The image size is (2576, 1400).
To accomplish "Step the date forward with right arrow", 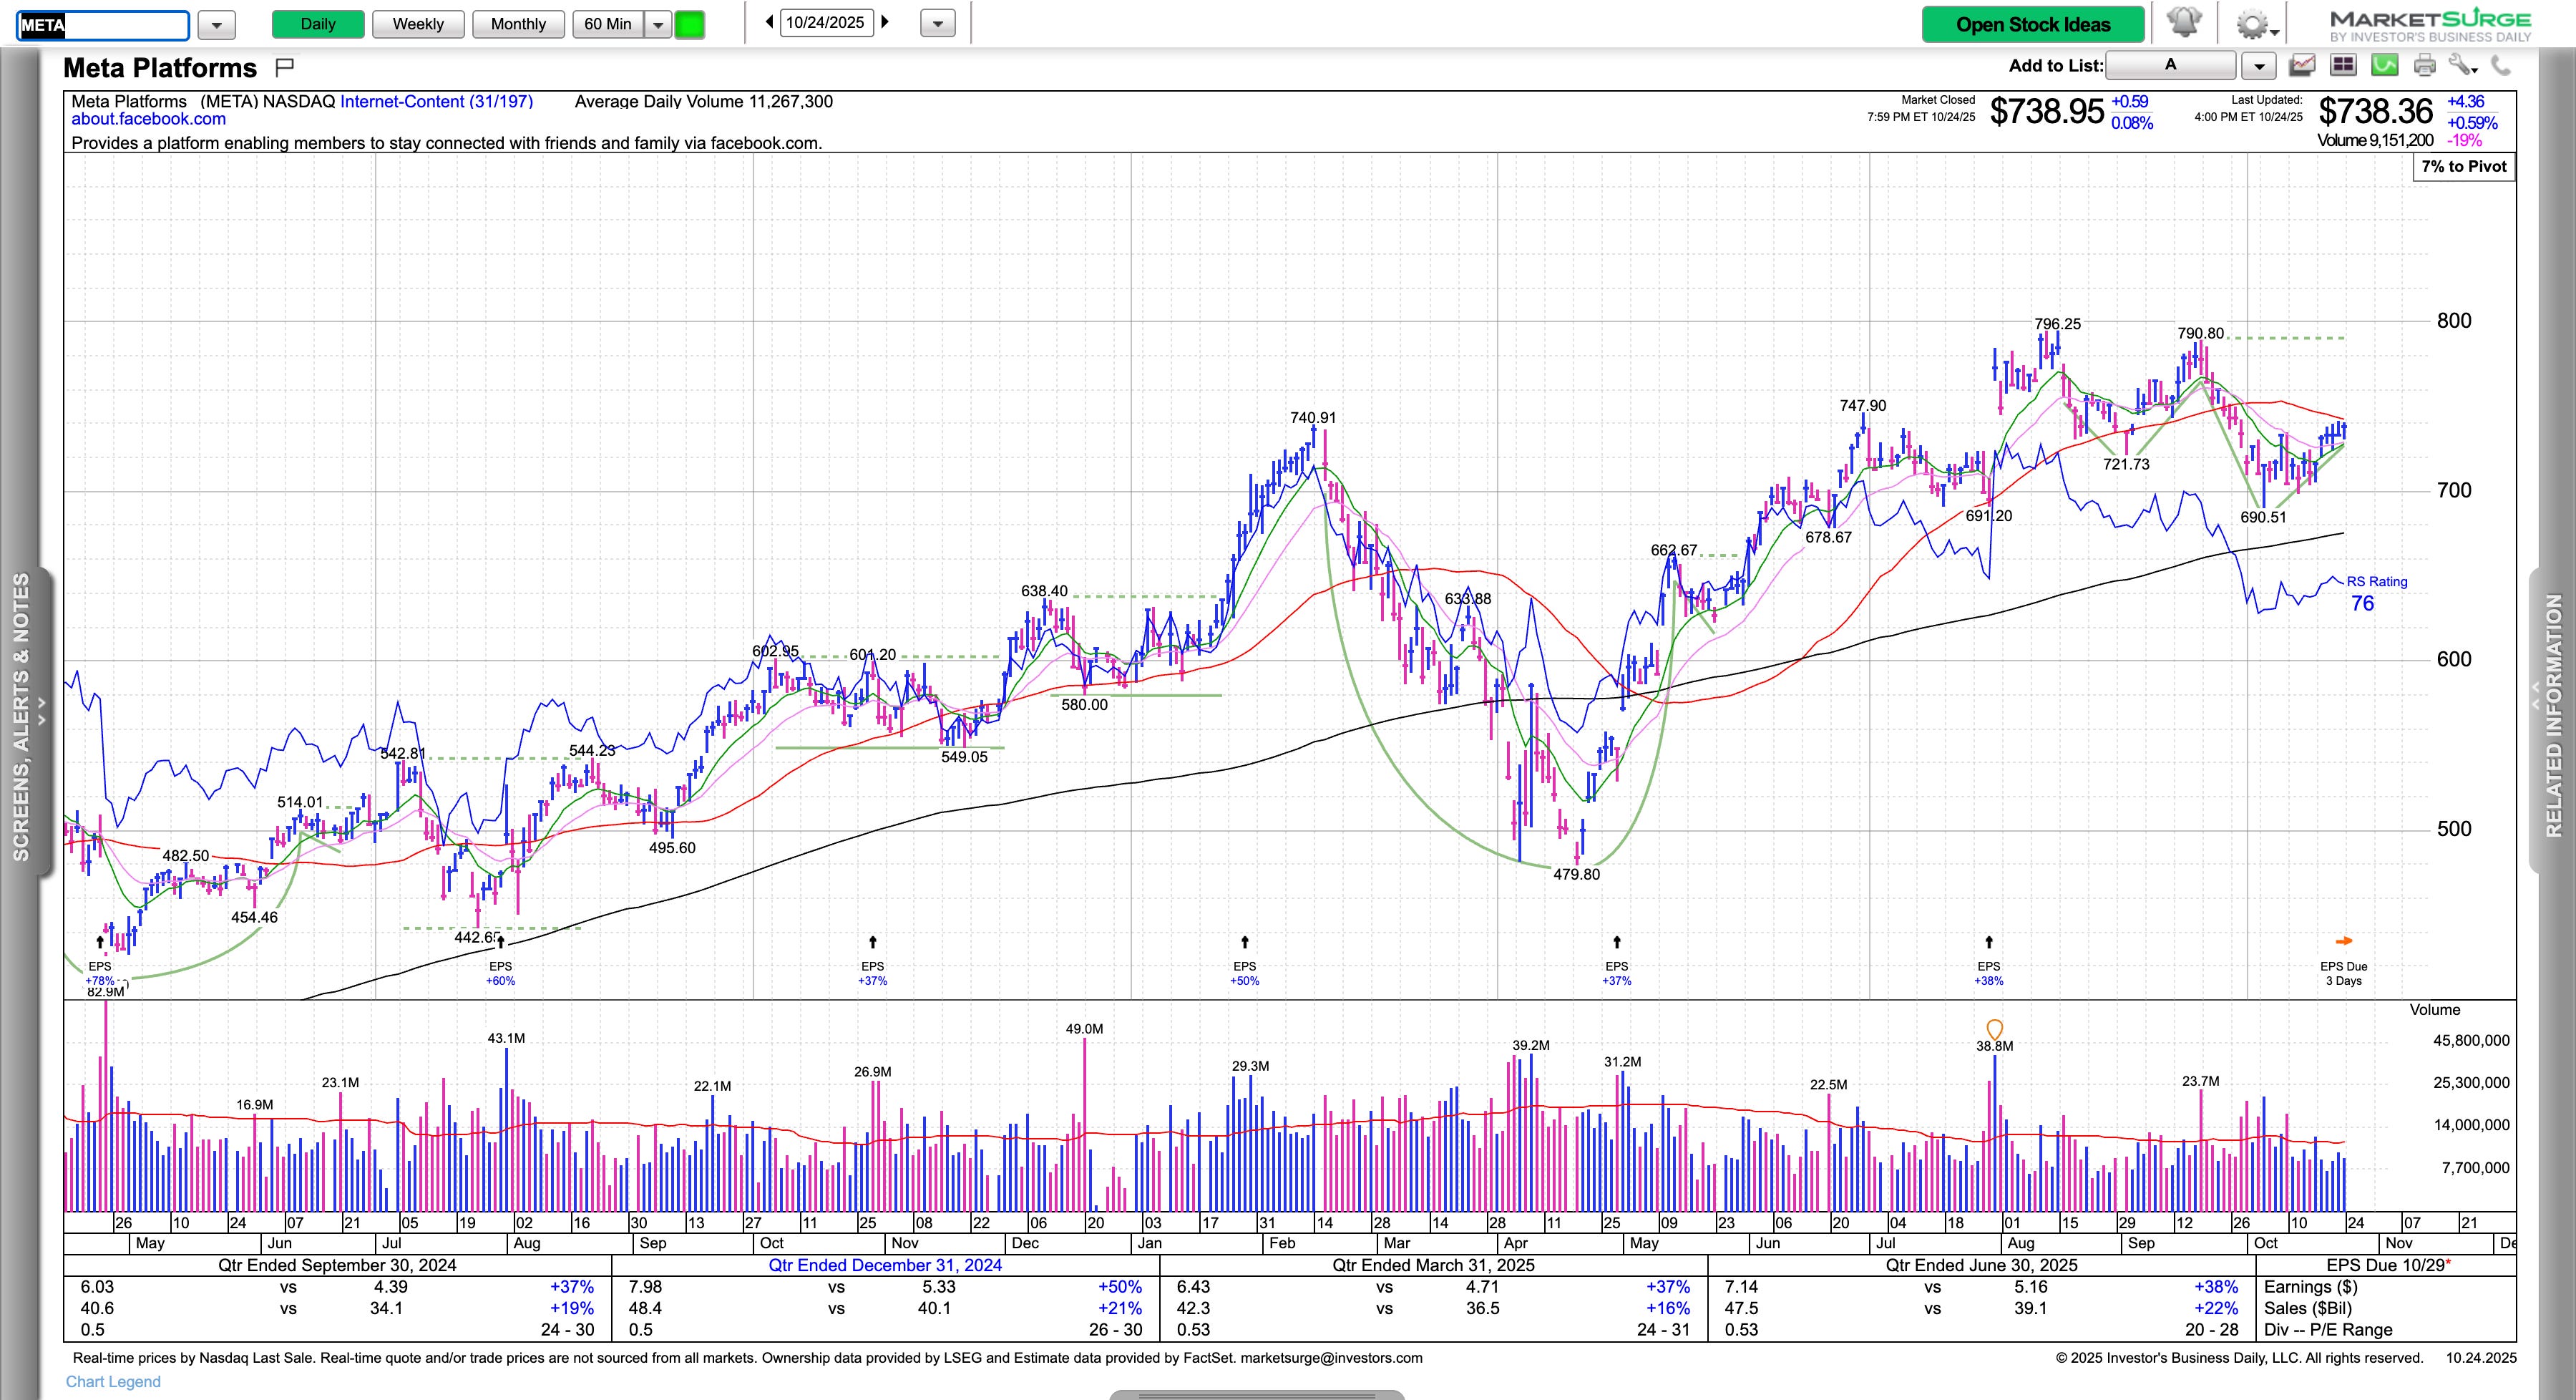I will click(885, 22).
